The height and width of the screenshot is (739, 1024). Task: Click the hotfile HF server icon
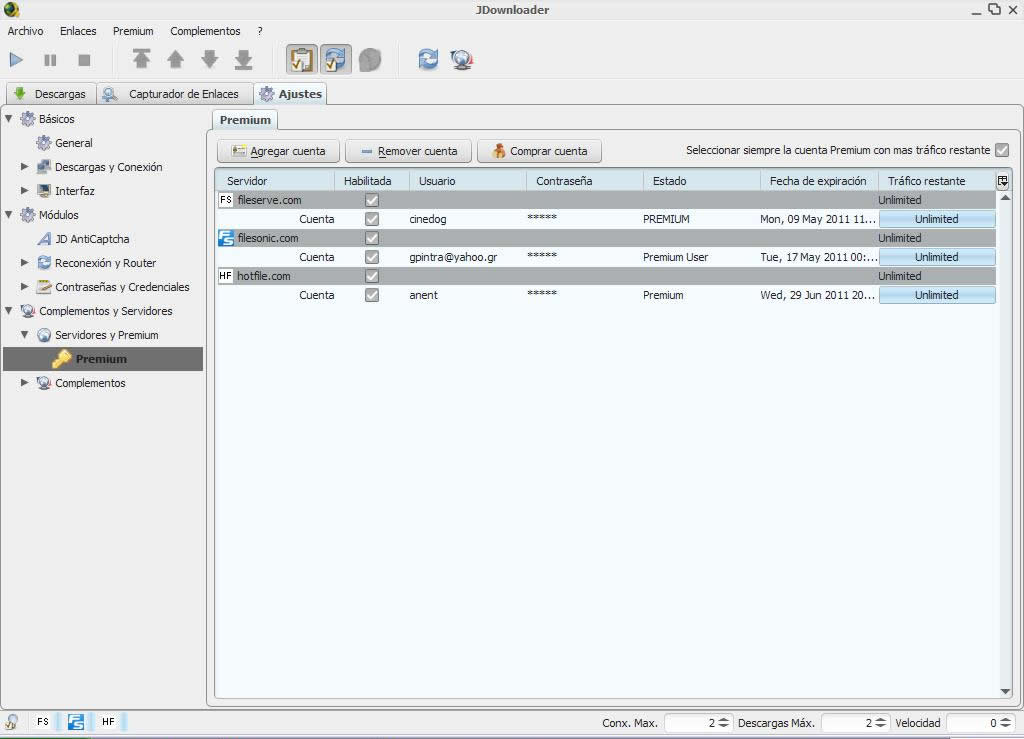[x=225, y=276]
